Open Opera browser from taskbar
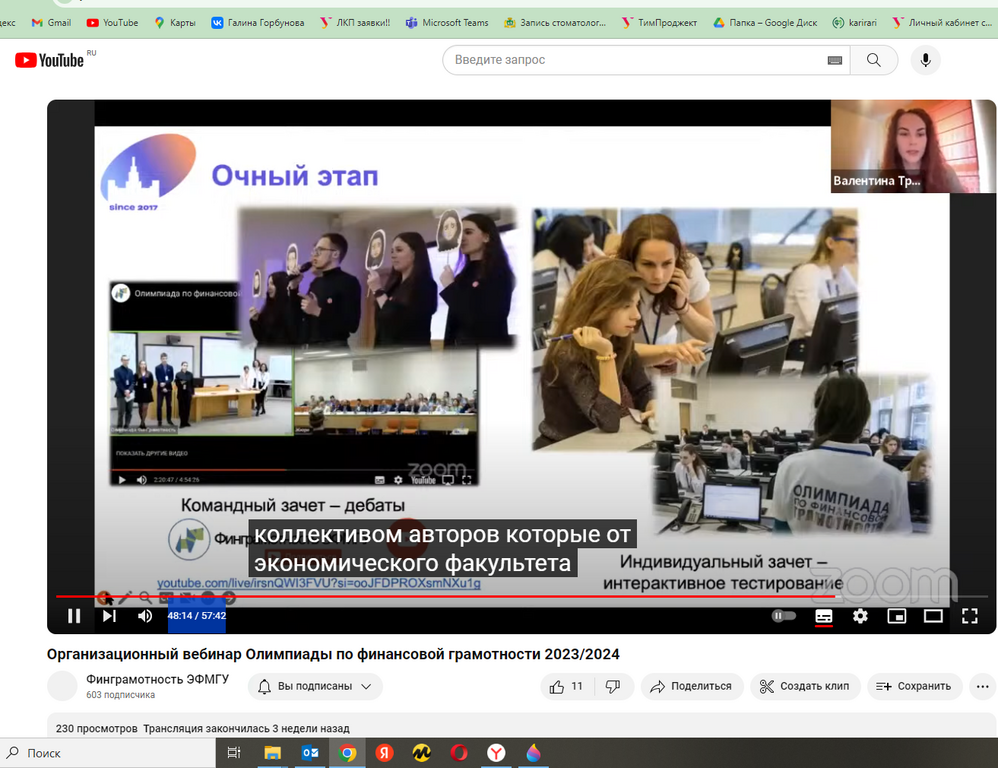Image resolution: width=998 pixels, height=768 pixels. tap(459, 753)
